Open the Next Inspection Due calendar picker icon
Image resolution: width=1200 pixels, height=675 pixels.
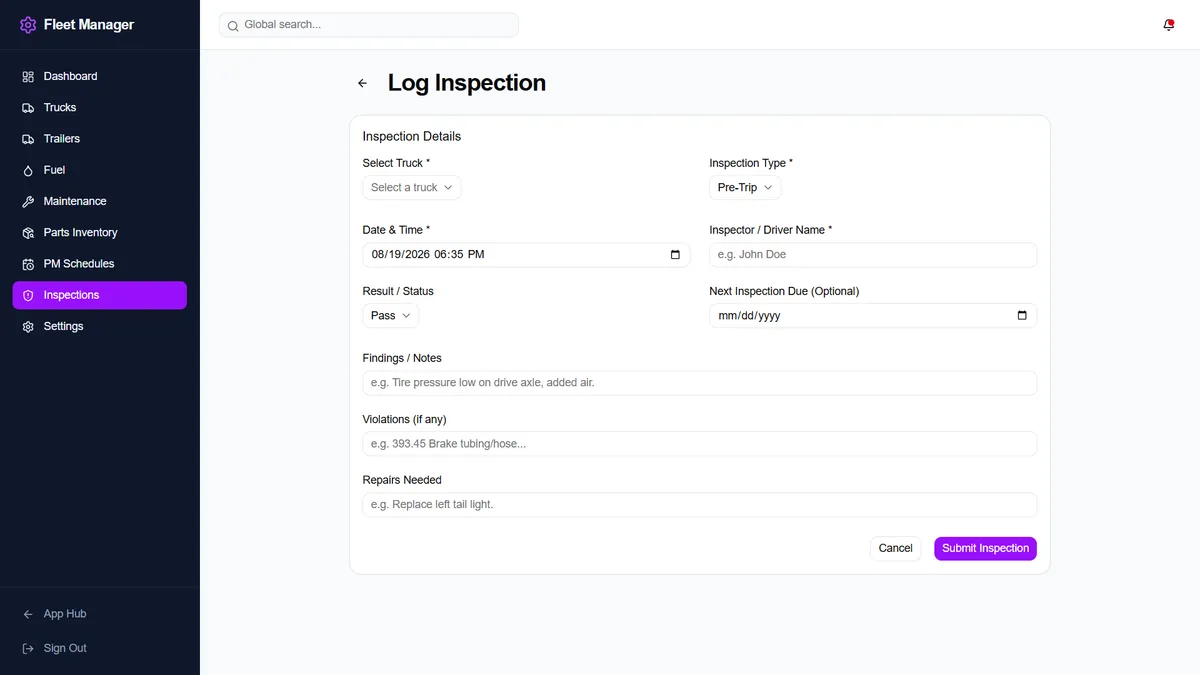(1022, 316)
